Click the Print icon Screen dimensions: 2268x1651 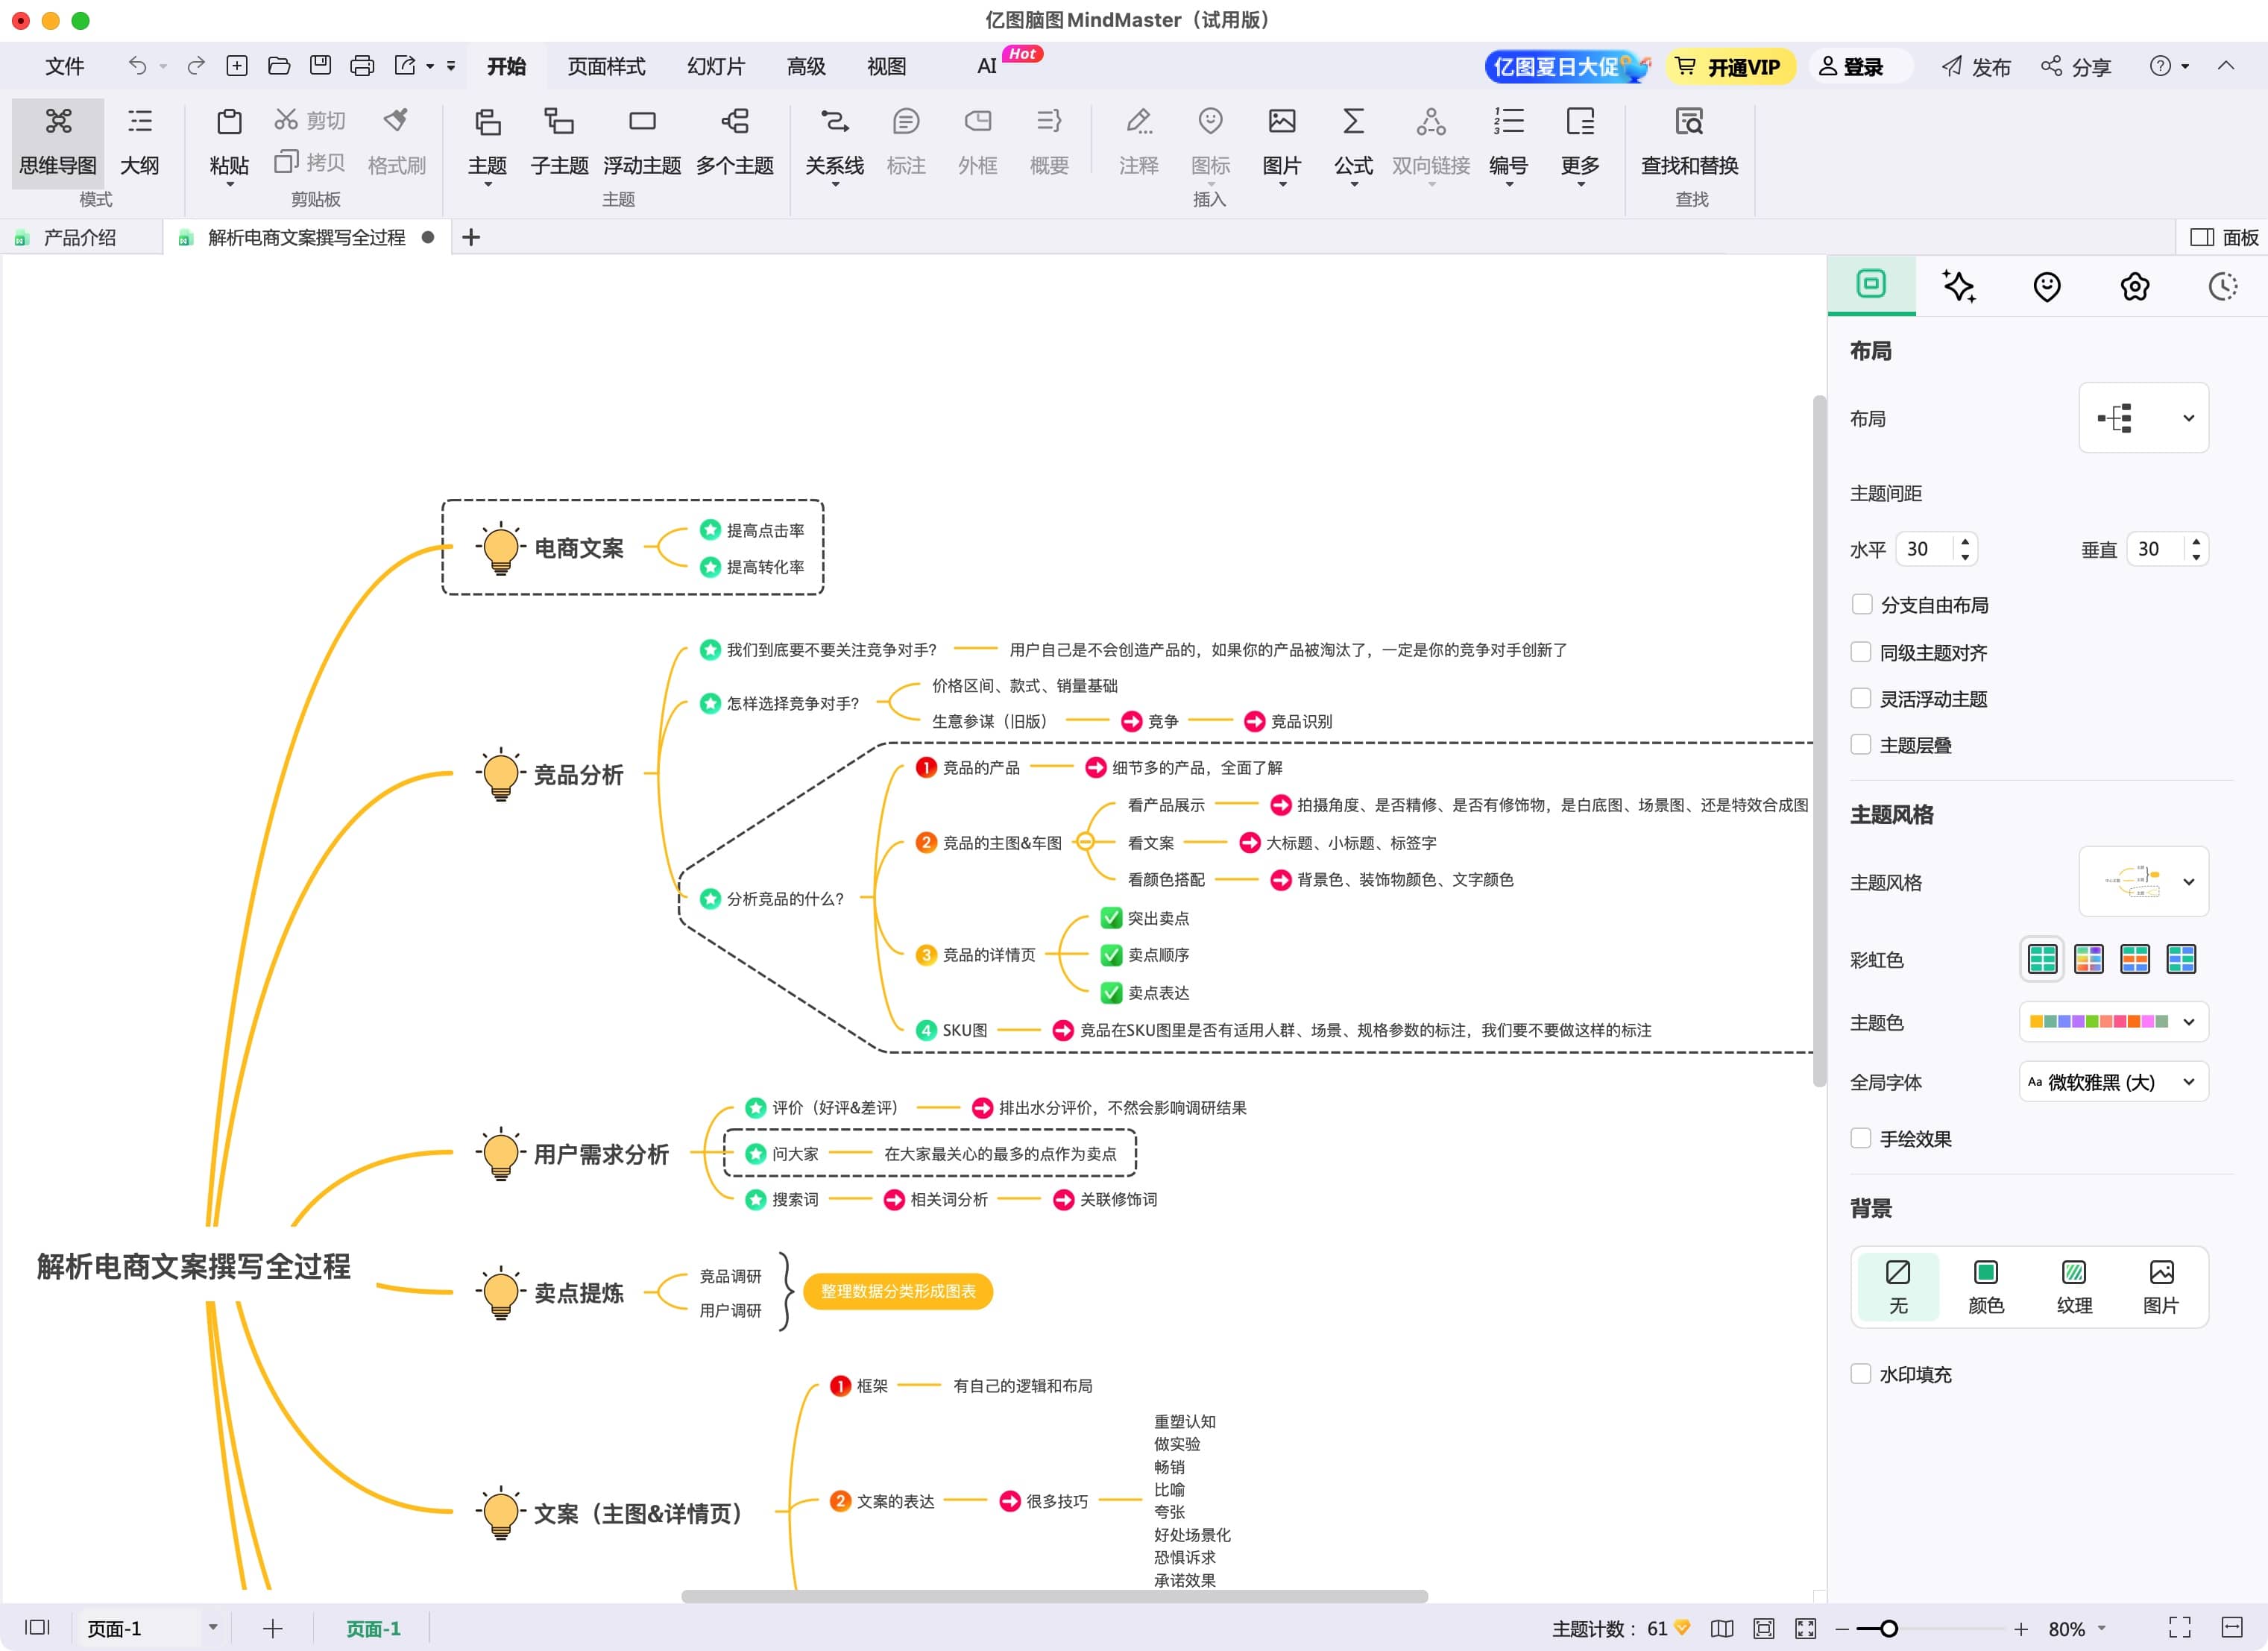click(x=362, y=66)
